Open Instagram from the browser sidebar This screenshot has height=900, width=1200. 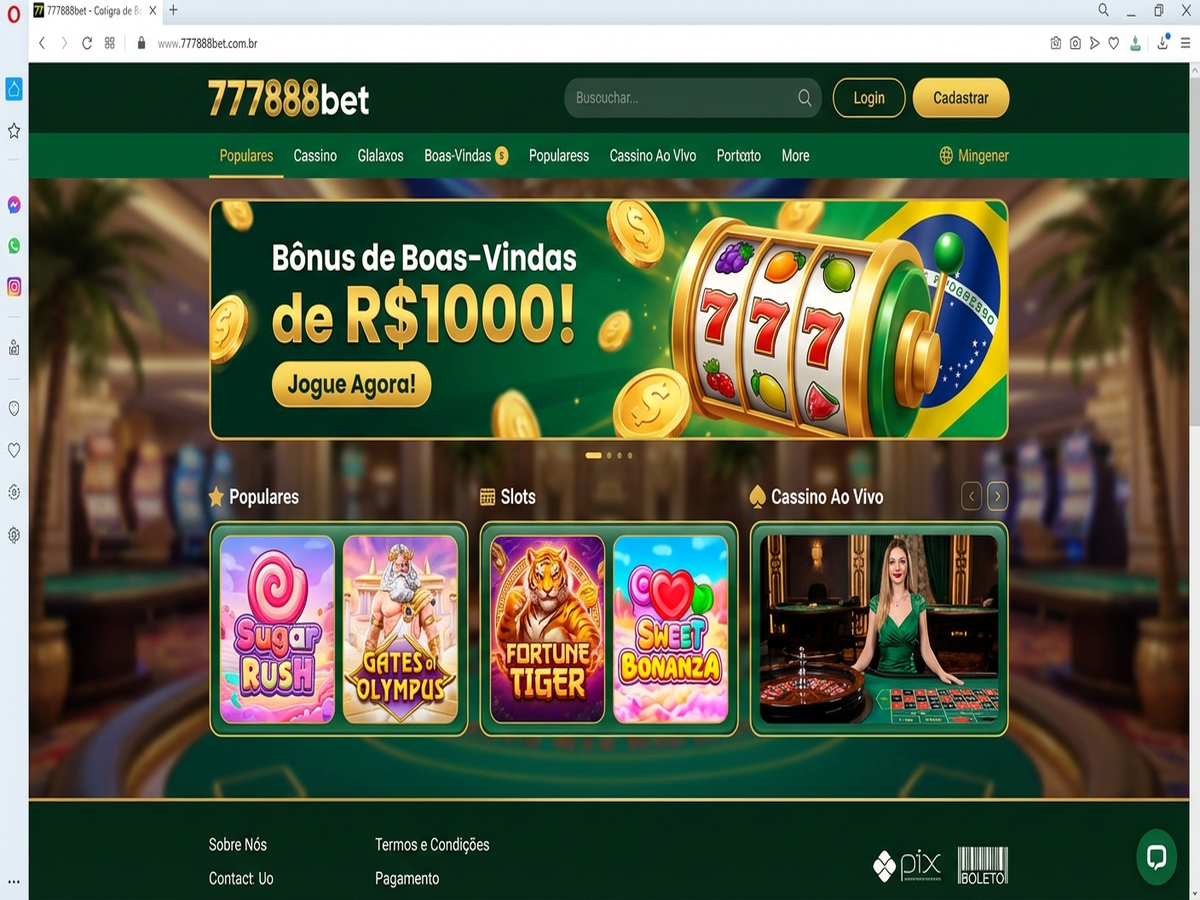pos(14,286)
